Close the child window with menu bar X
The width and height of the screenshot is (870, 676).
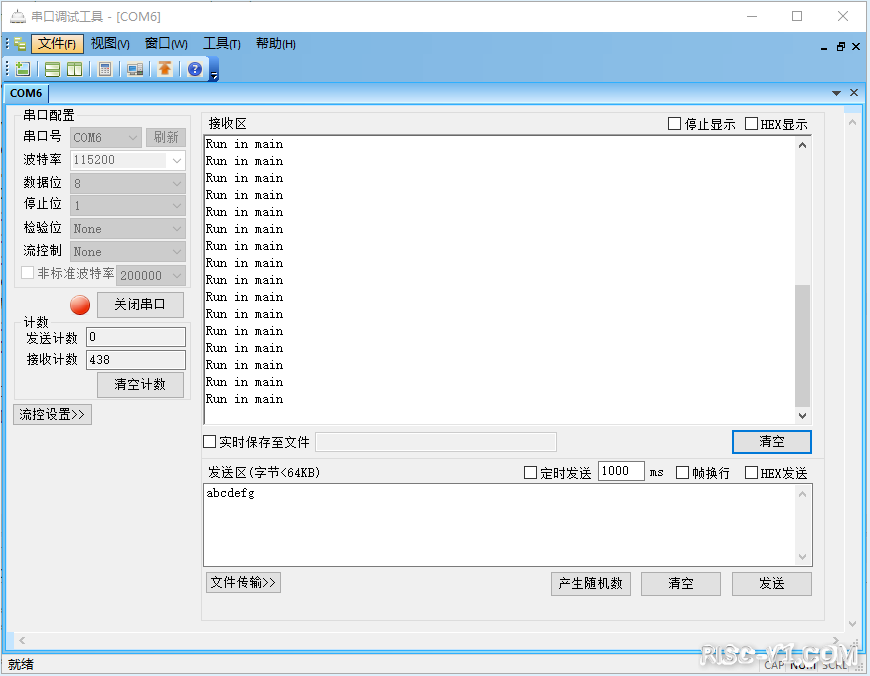pyautogui.click(x=856, y=47)
